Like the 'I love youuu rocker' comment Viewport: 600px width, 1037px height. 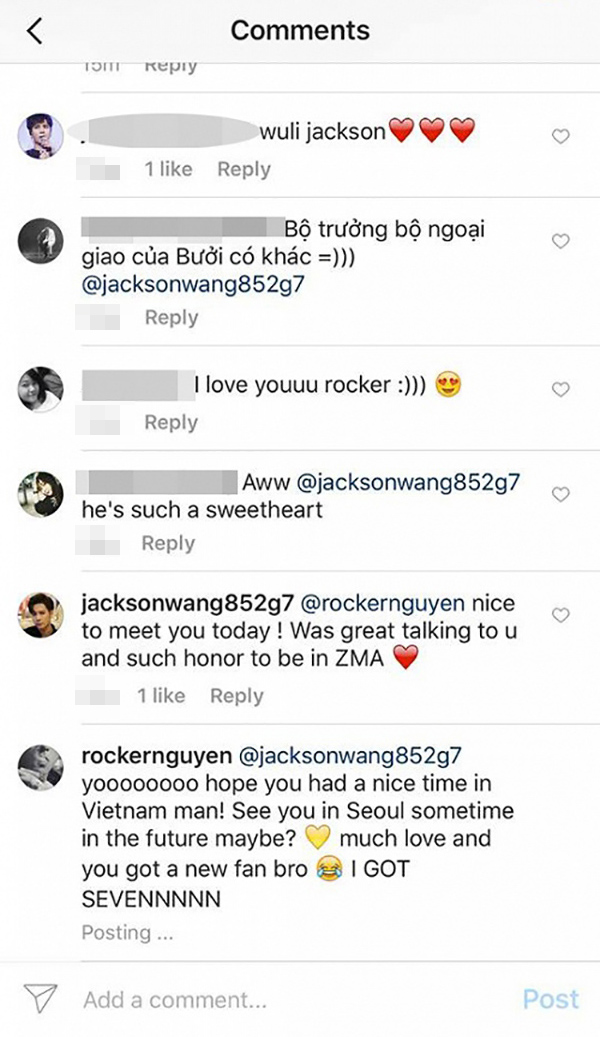click(561, 389)
